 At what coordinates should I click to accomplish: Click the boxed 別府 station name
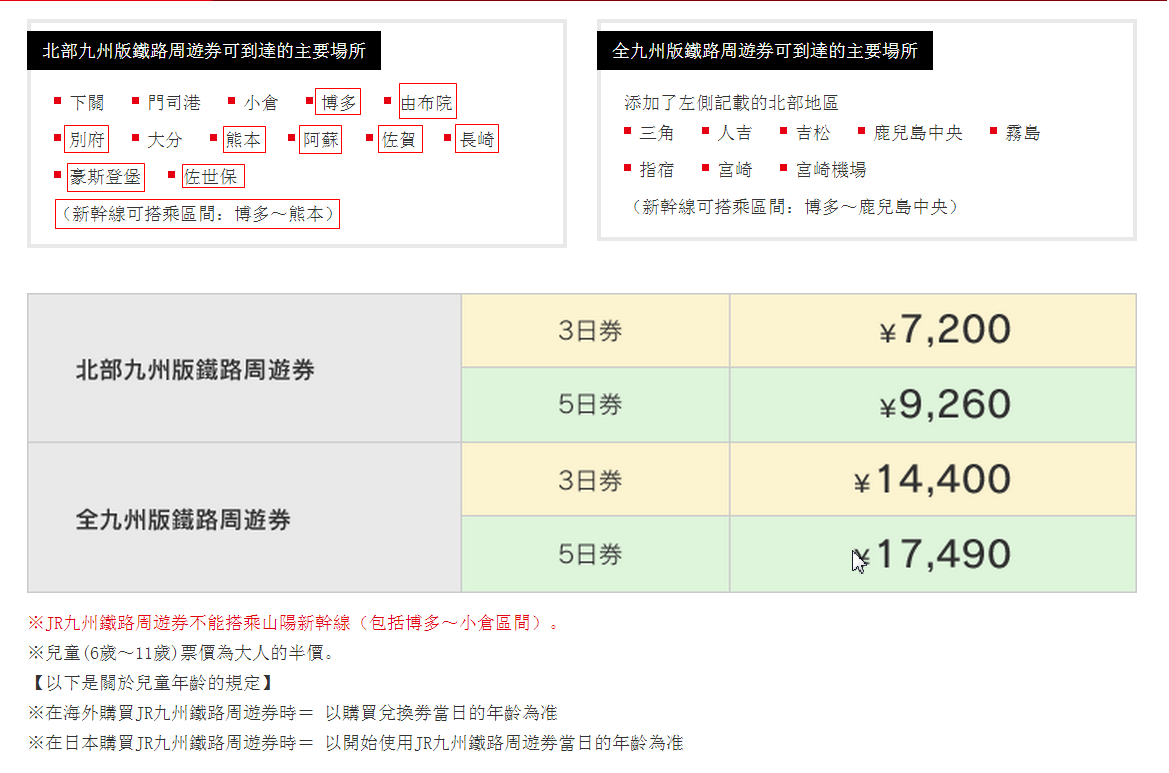87,139
